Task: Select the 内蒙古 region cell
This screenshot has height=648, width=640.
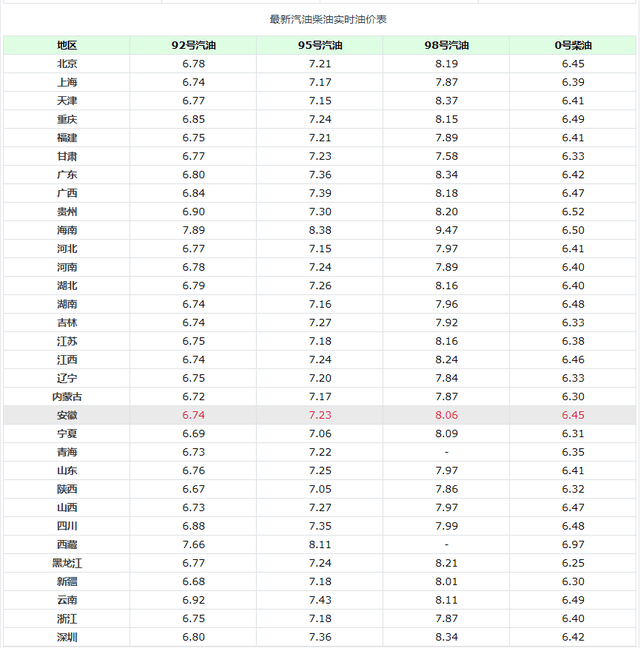Action: point(67,397)
